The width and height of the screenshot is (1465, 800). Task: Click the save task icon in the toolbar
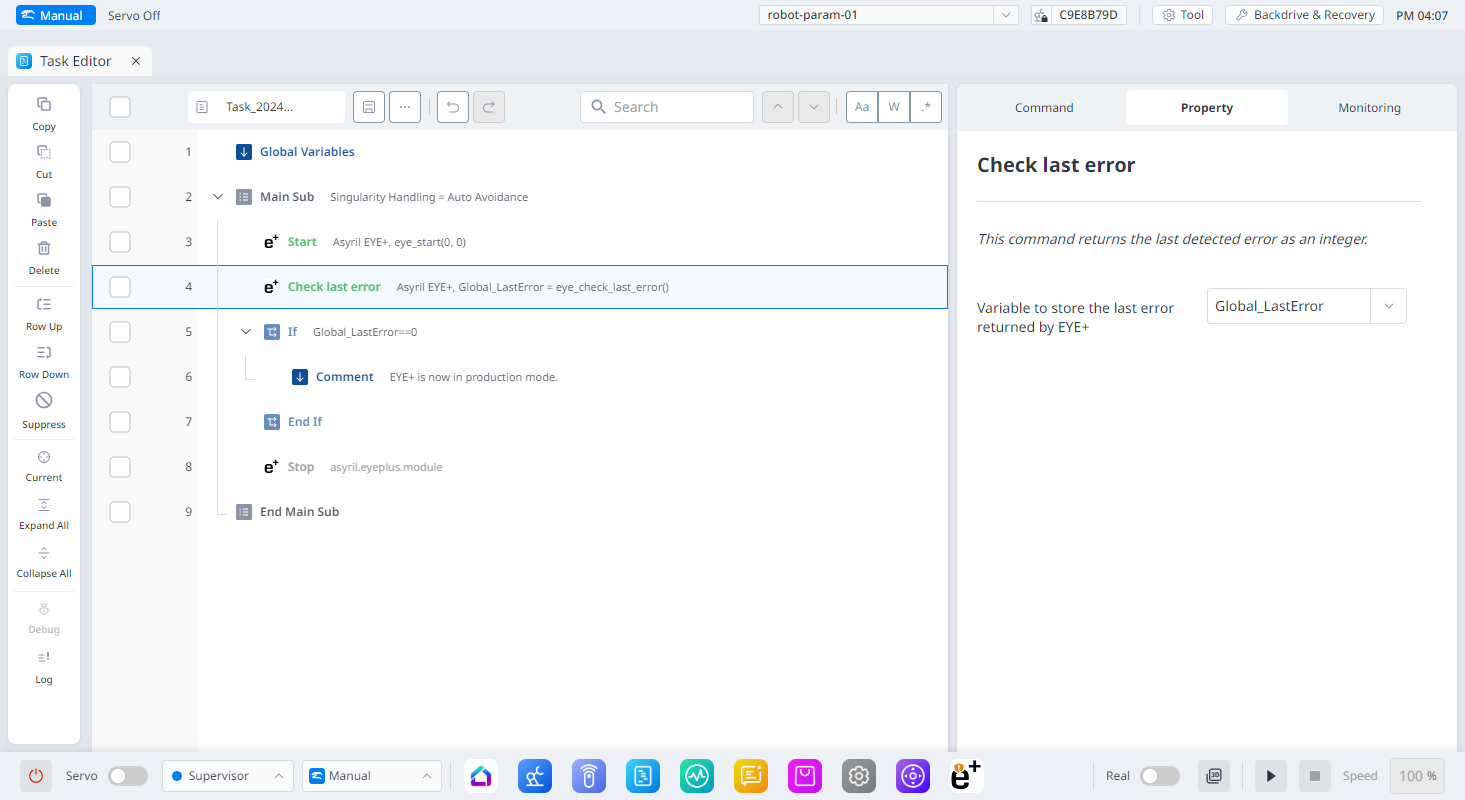click(x=369, y=107)
